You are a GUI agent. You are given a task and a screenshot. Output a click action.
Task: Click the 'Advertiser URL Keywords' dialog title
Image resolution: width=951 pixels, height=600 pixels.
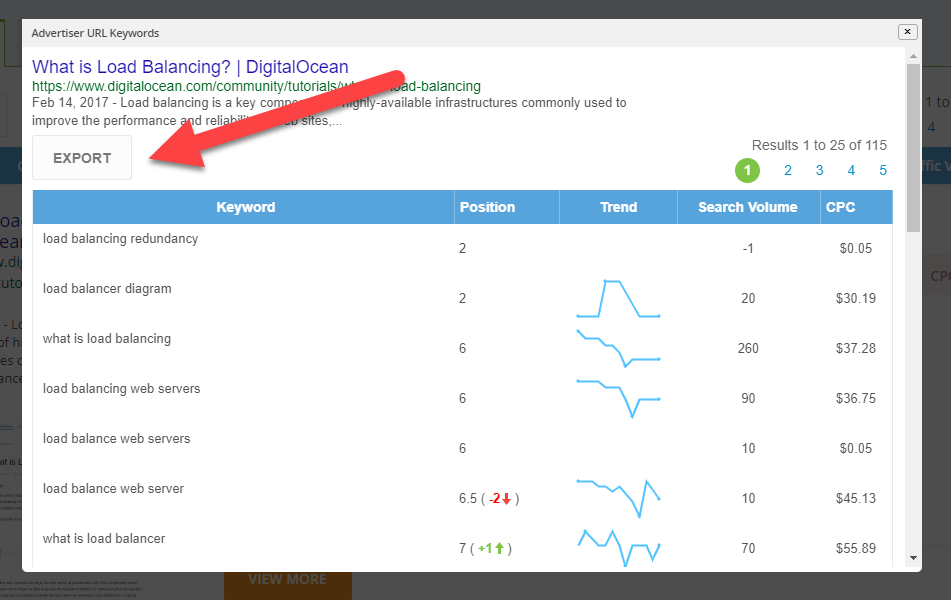[95, 33]
